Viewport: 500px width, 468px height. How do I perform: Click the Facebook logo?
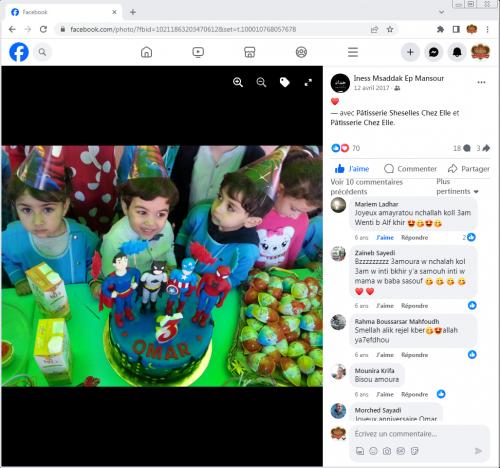tap(19, 52)
